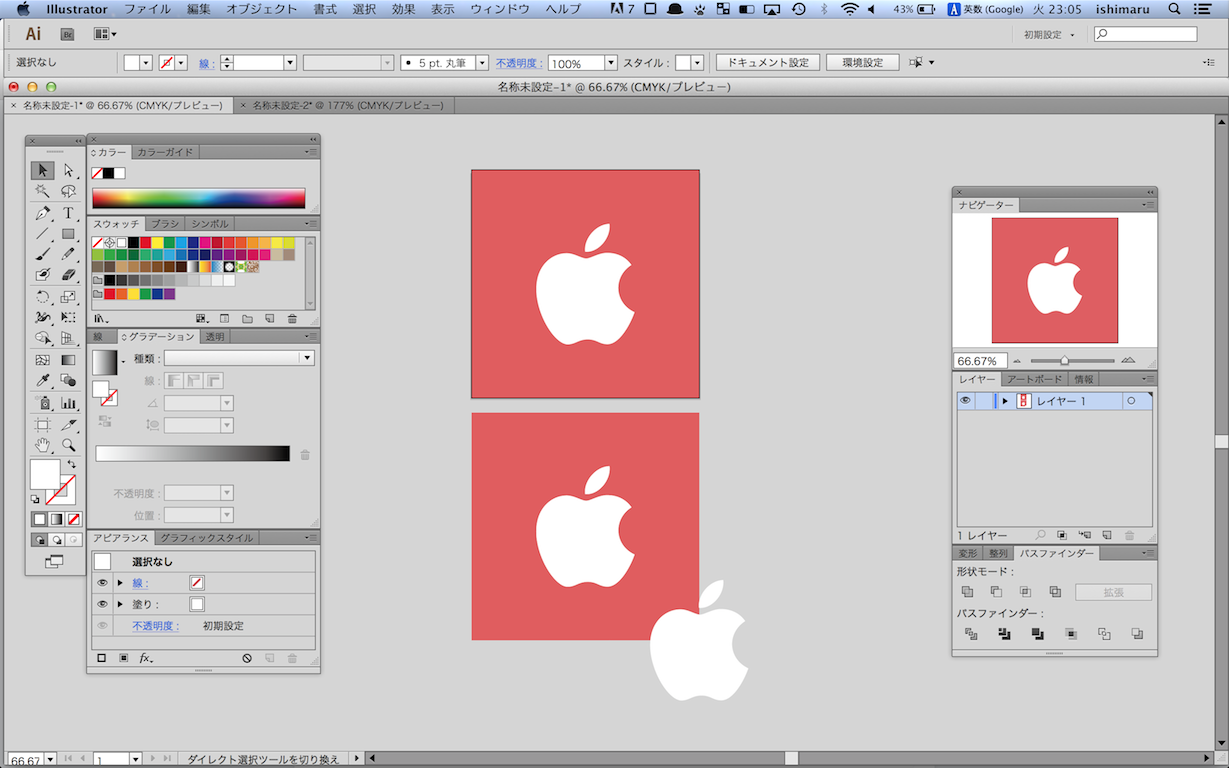Set fill to None mode button
The height and width of the screenshot is (768, 1229).
tap(74, 519)
